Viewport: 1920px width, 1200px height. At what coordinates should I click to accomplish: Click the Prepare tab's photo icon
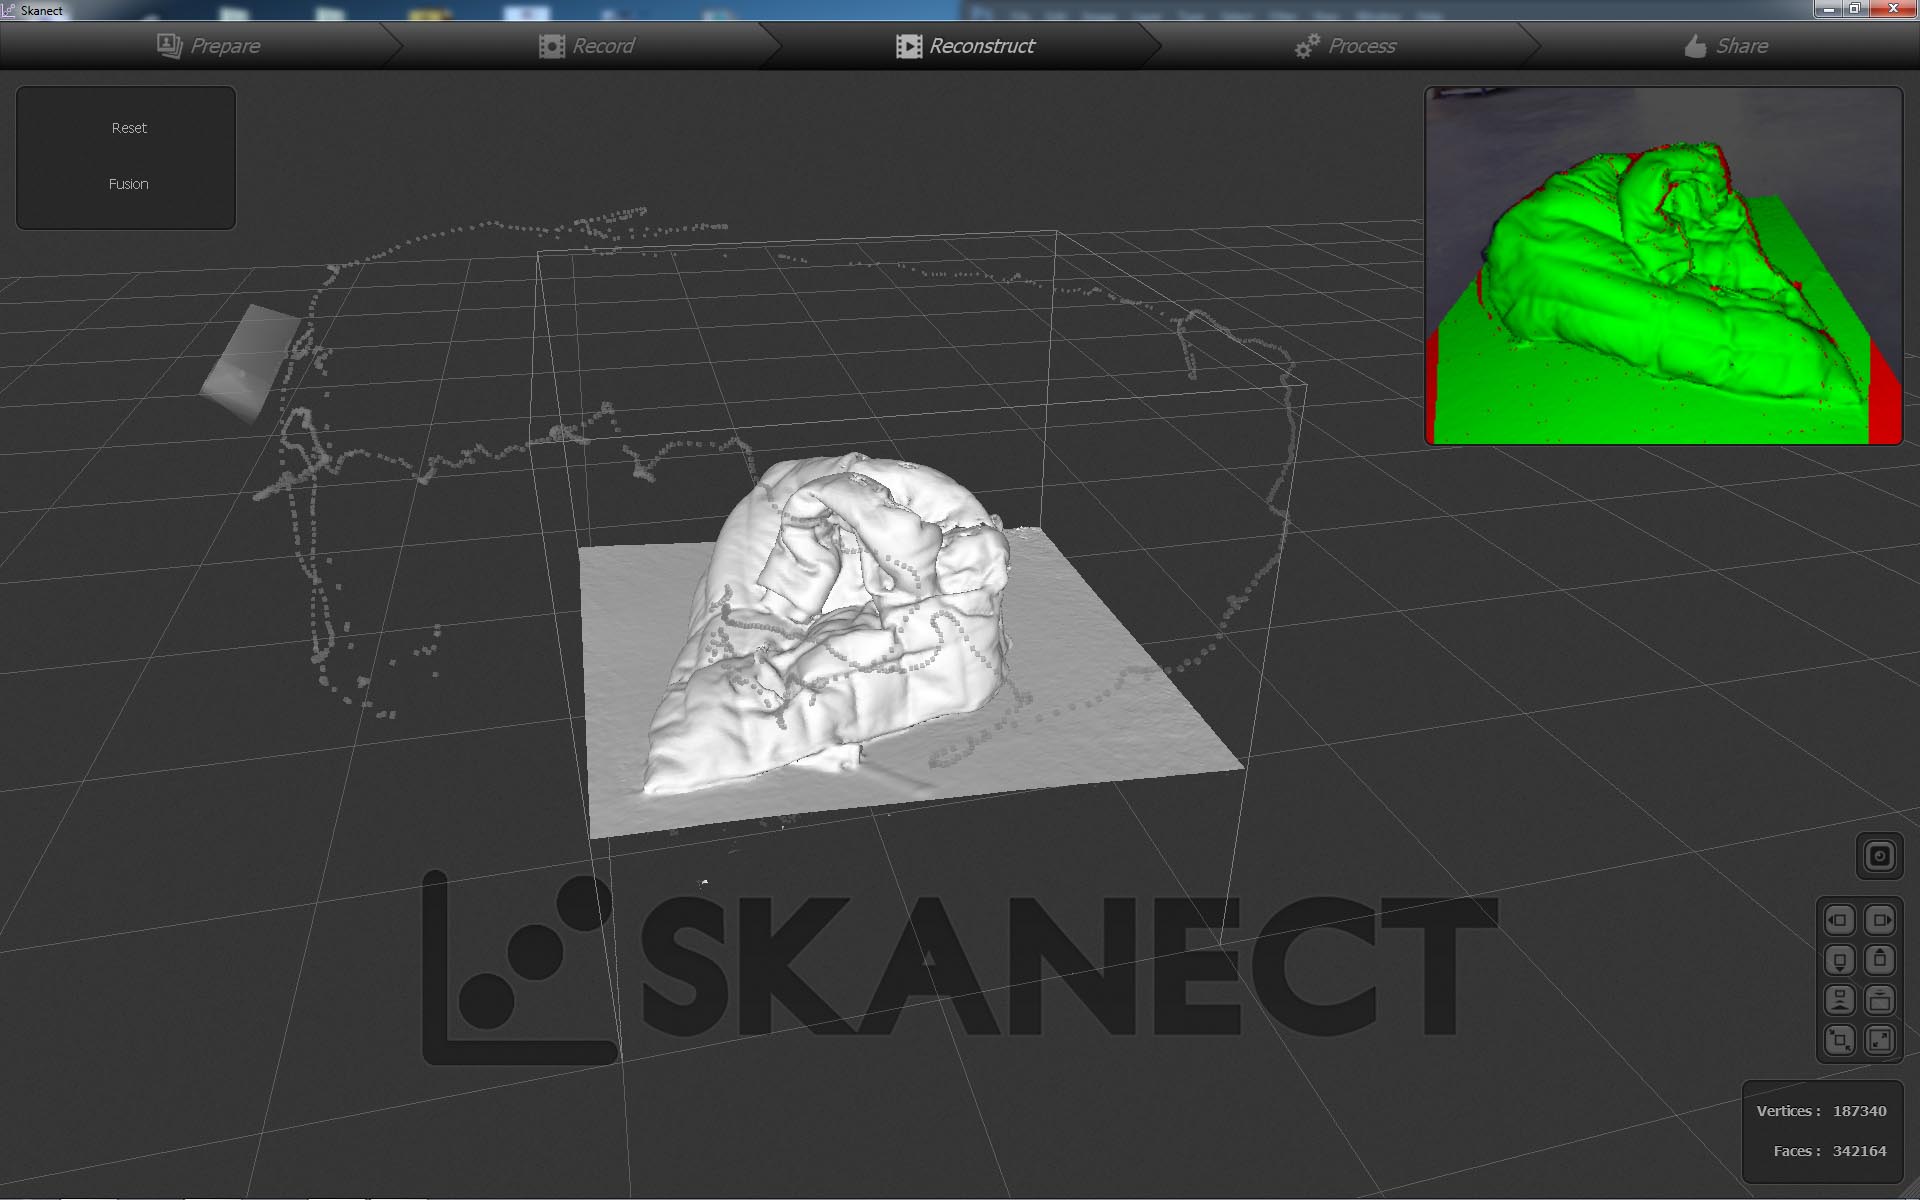(169, 46)
